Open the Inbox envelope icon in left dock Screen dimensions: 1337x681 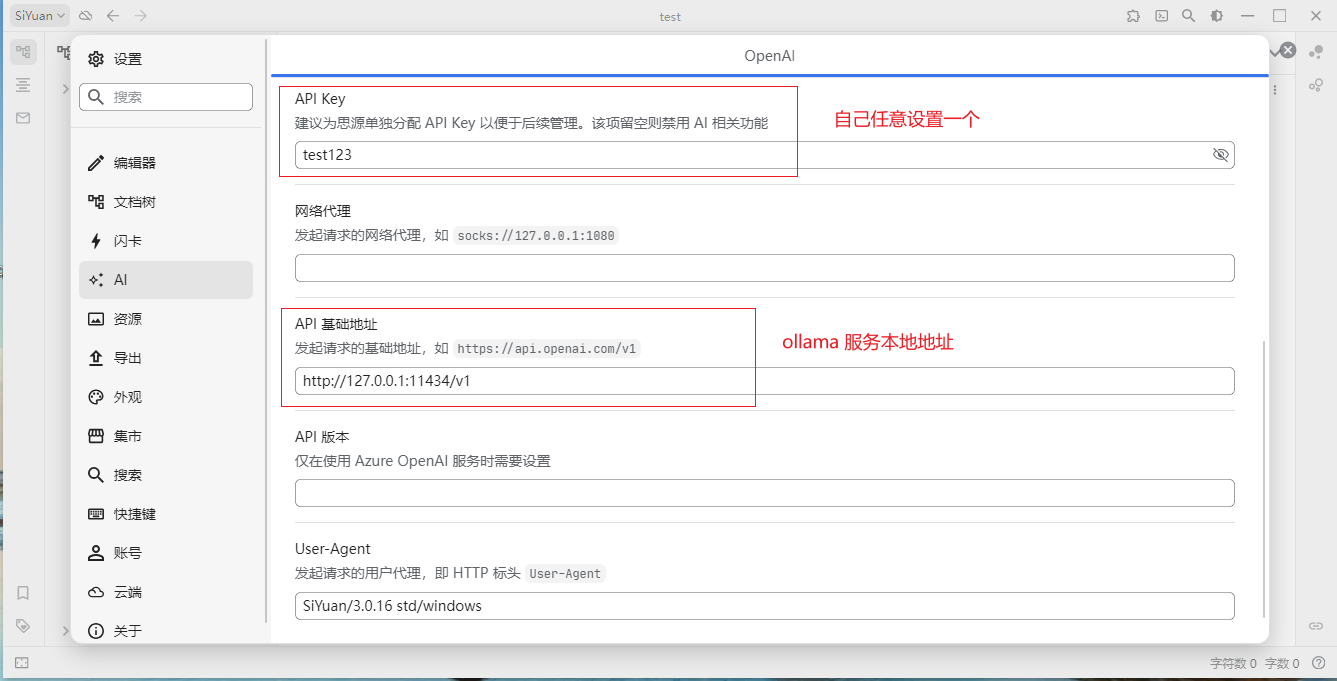tap(23, 118)
